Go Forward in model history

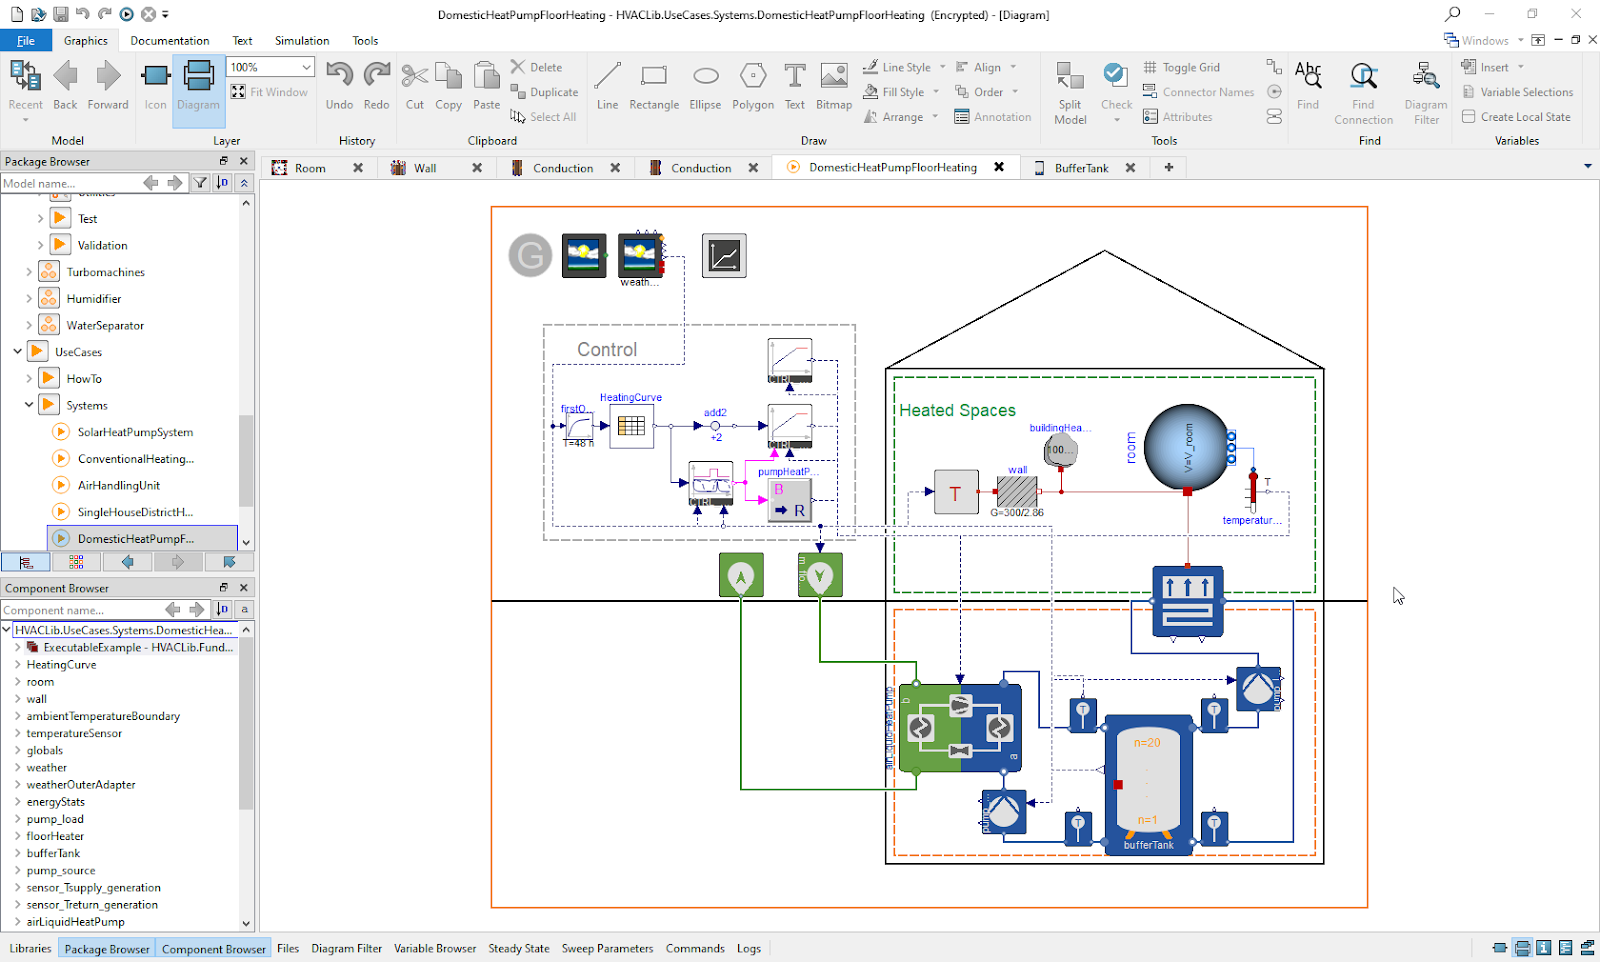pyautogui.click(x=108, y=86)
